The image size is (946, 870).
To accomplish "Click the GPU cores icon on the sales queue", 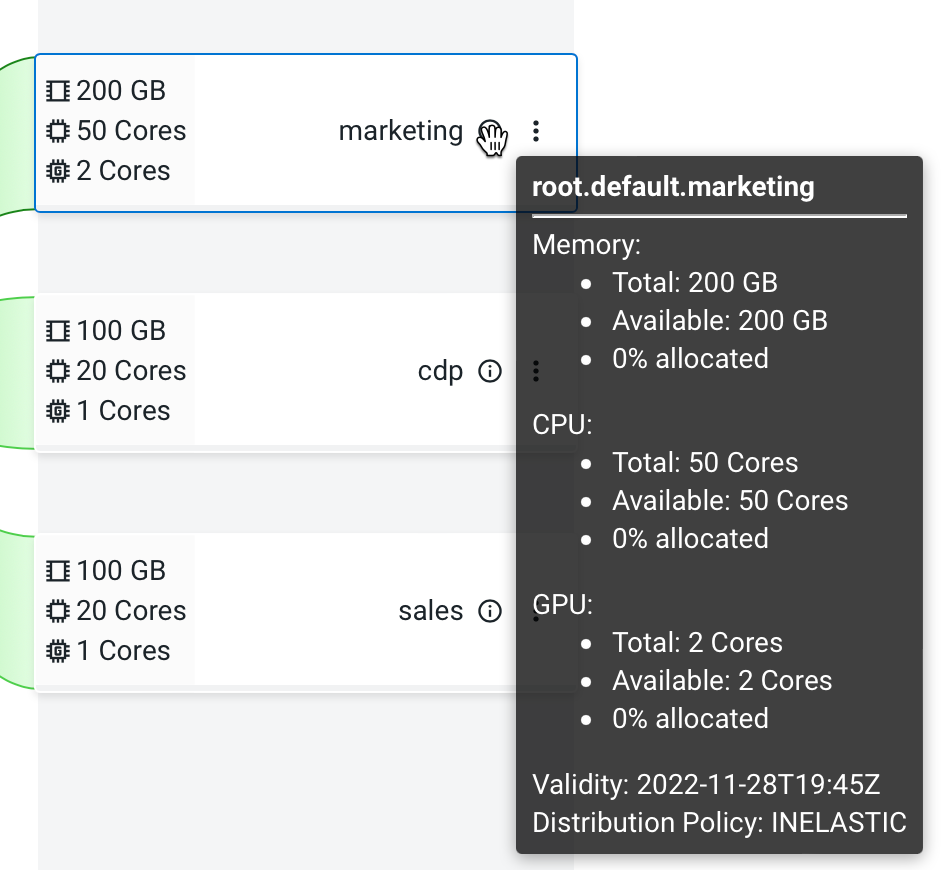I will tap(58, 650).
